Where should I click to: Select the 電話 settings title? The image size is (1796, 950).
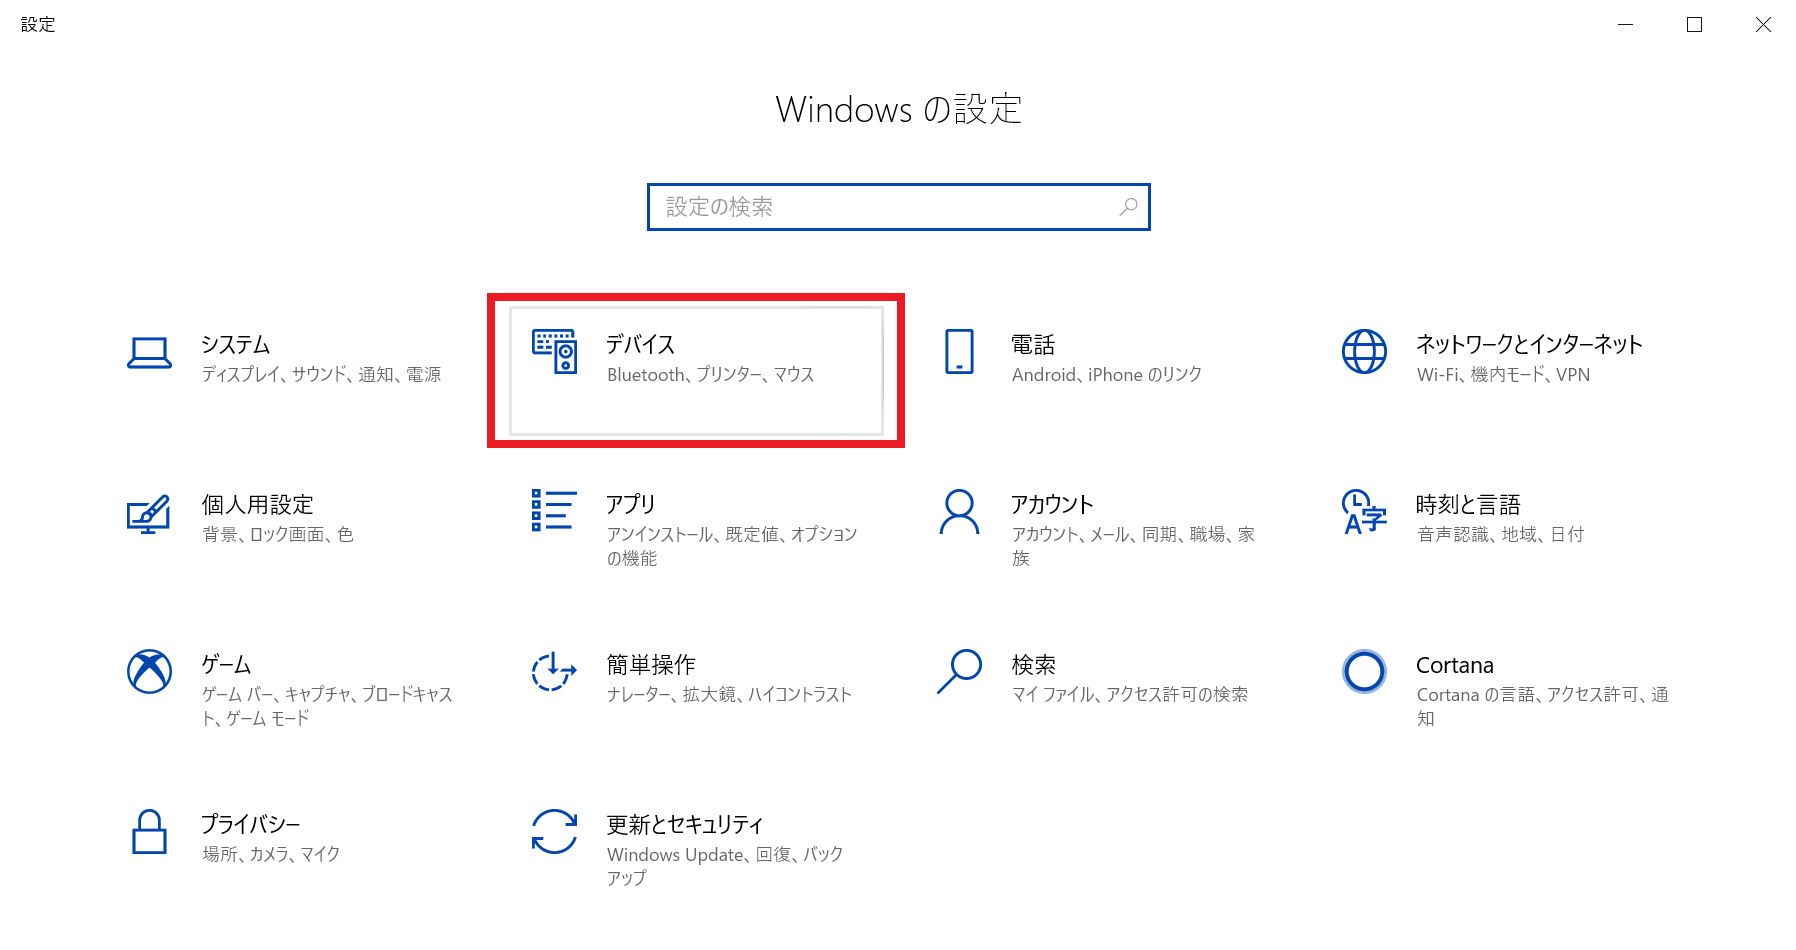pos(1033,345)
